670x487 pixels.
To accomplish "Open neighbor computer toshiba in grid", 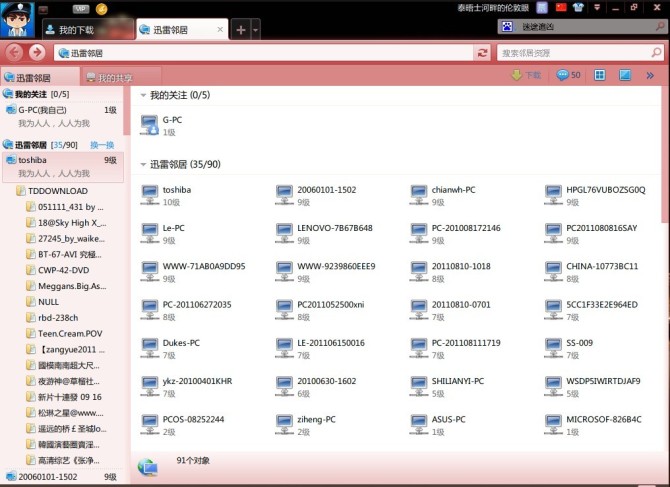I will [166, 195].
